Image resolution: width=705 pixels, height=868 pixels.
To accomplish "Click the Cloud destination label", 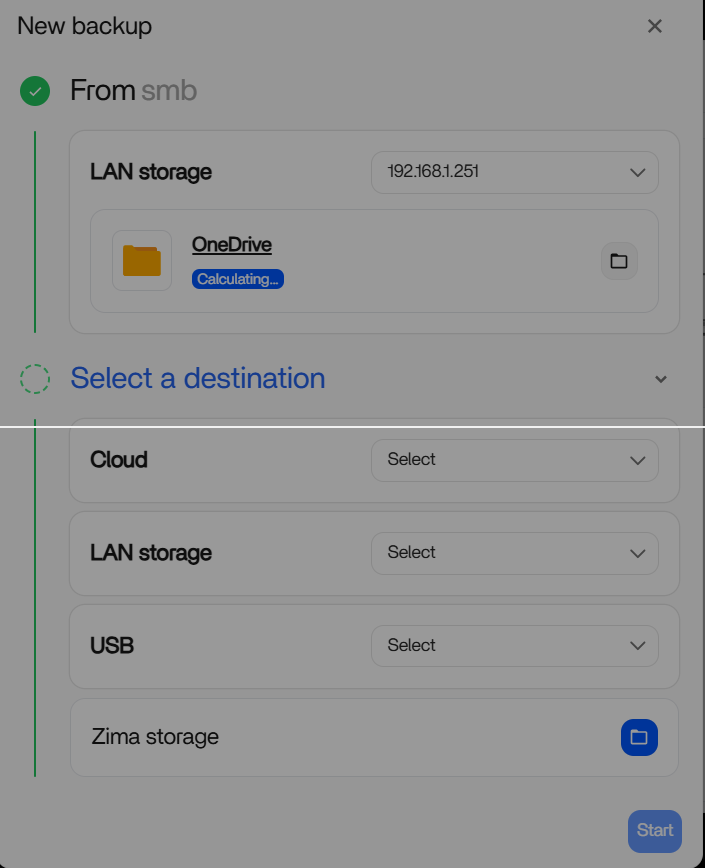I will [119, 460].
